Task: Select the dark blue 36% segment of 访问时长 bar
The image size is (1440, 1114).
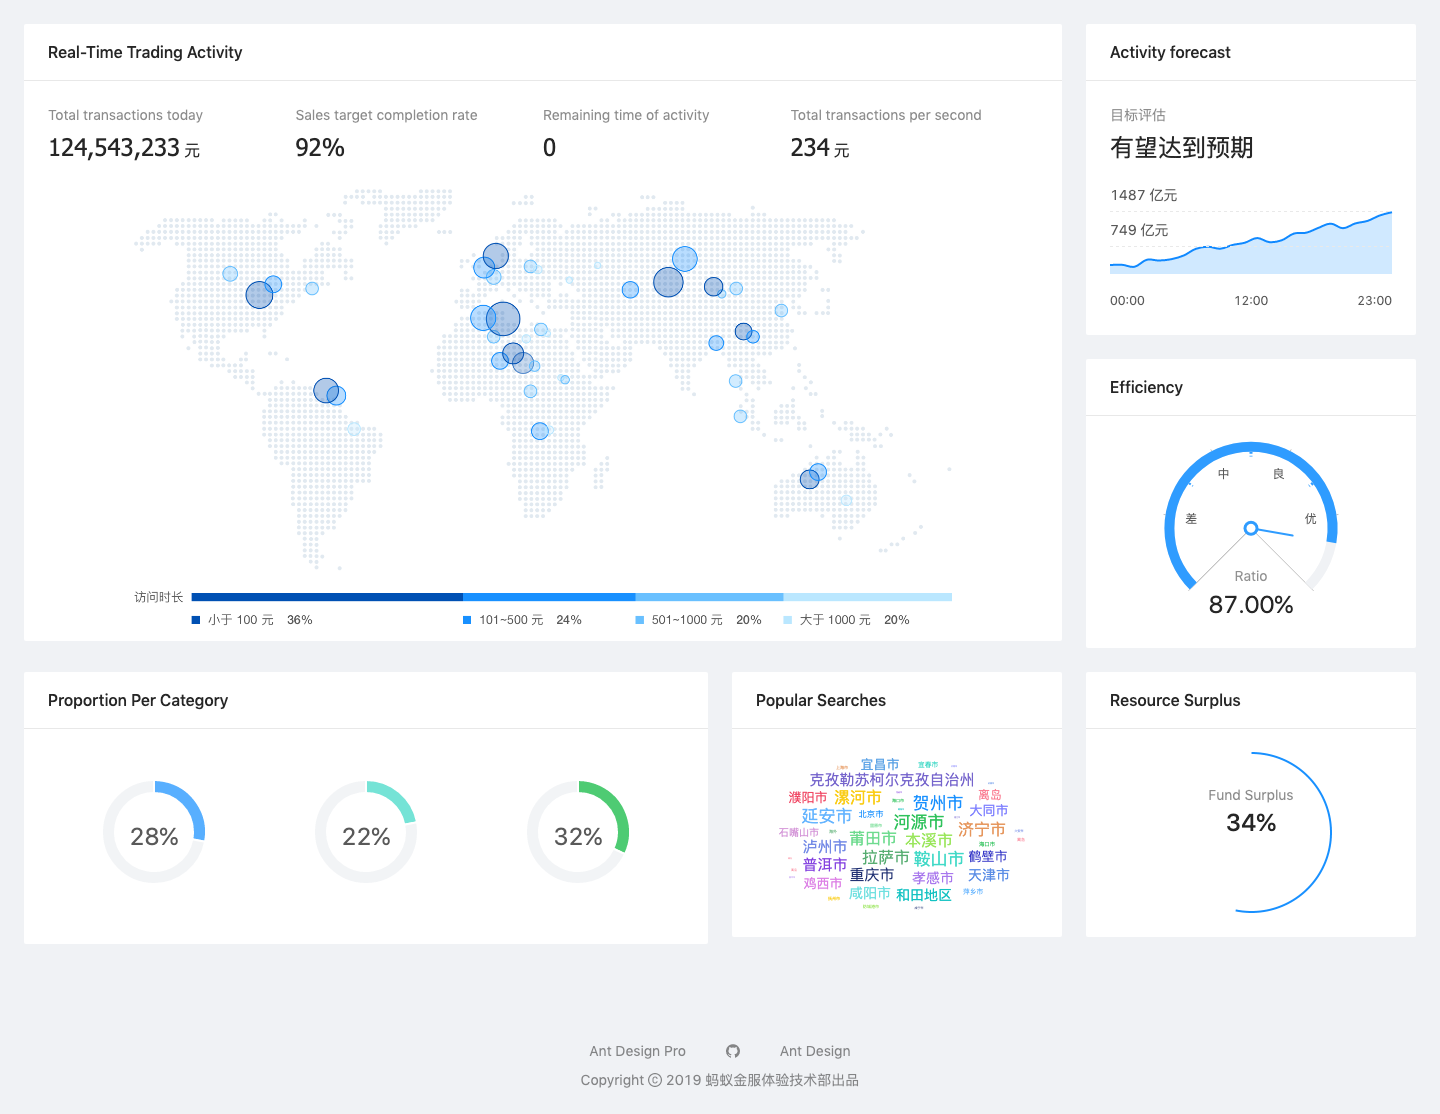Action: (x=327, y=597)
